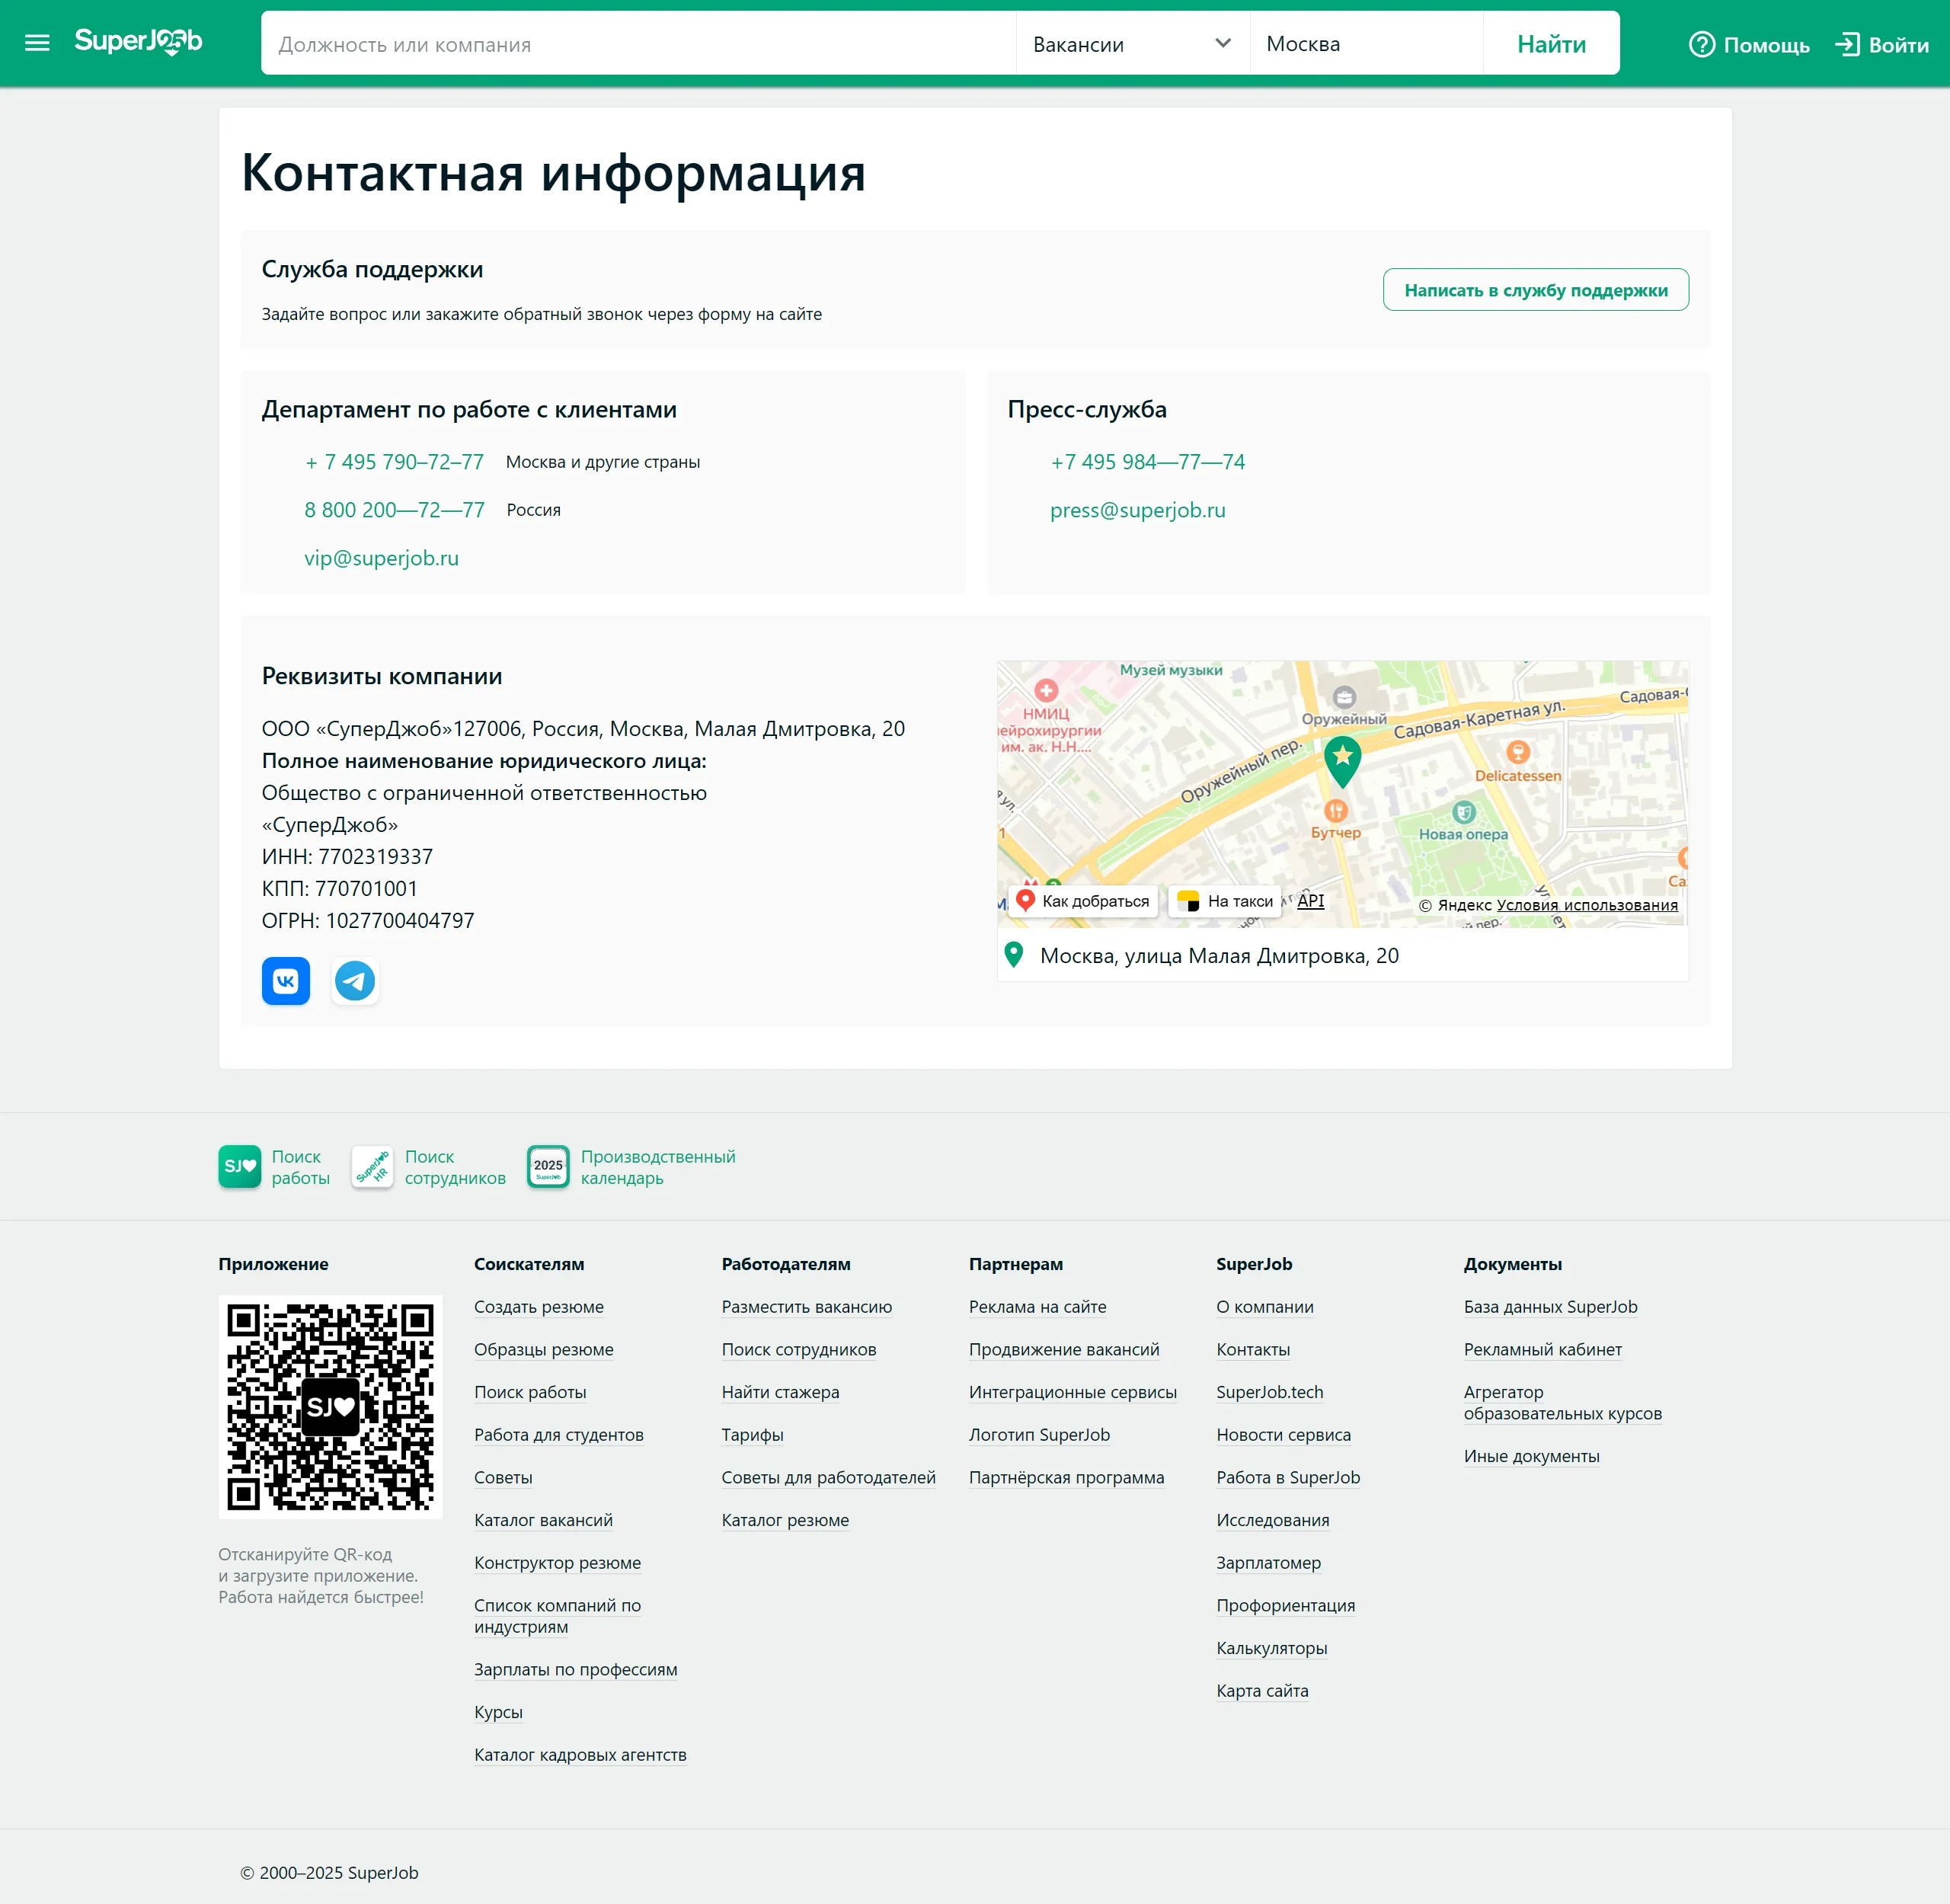1950x1904 pixels.
Task: Open О компании footer link
Action: [x=1265, y=1307]
